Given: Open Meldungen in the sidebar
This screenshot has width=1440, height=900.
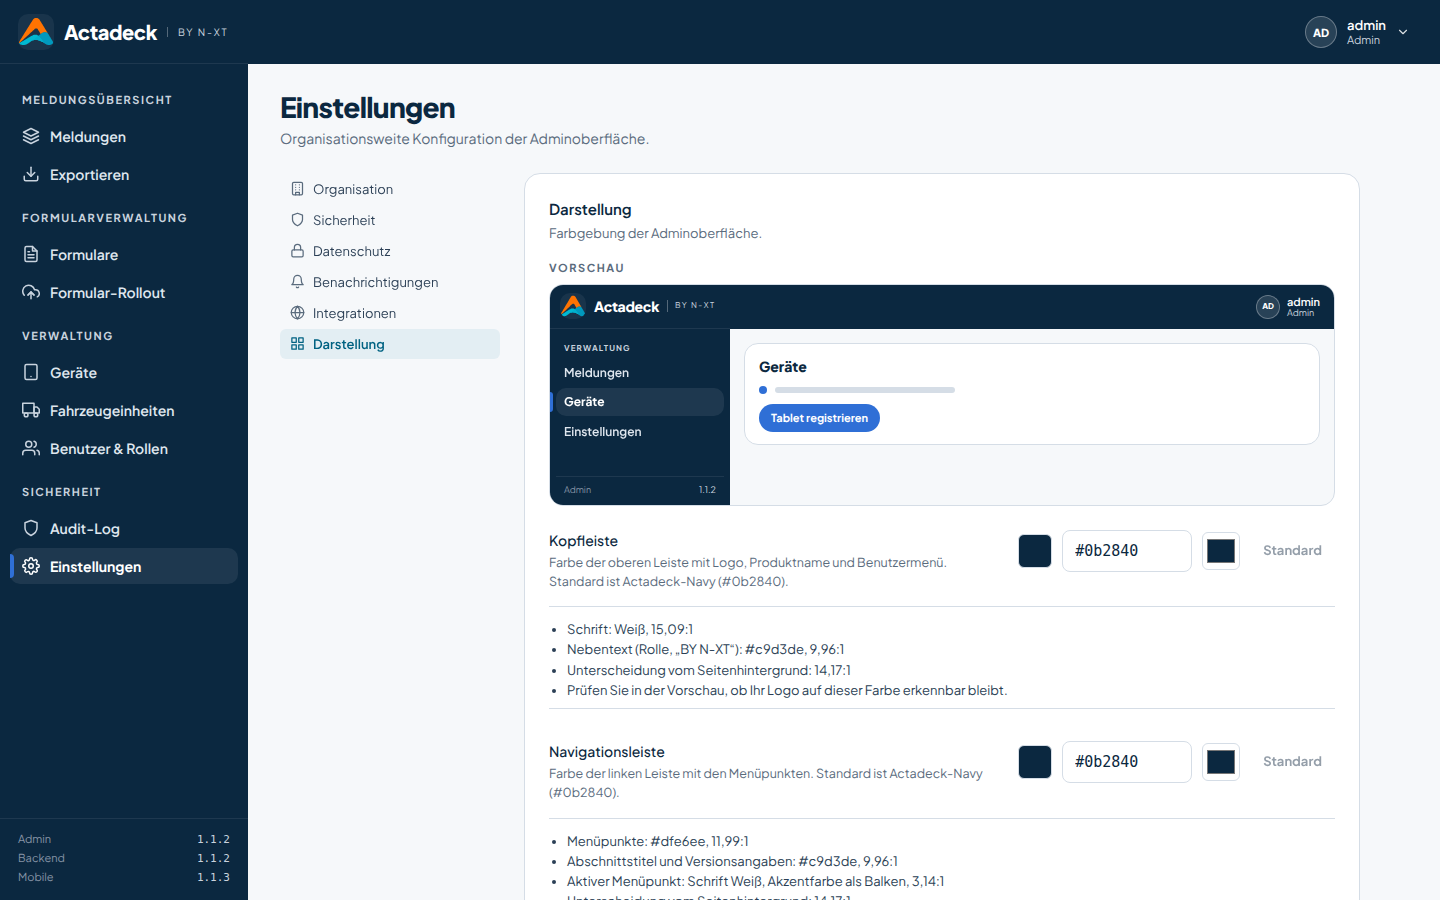Looking at the screenshot, I should 124,136.
